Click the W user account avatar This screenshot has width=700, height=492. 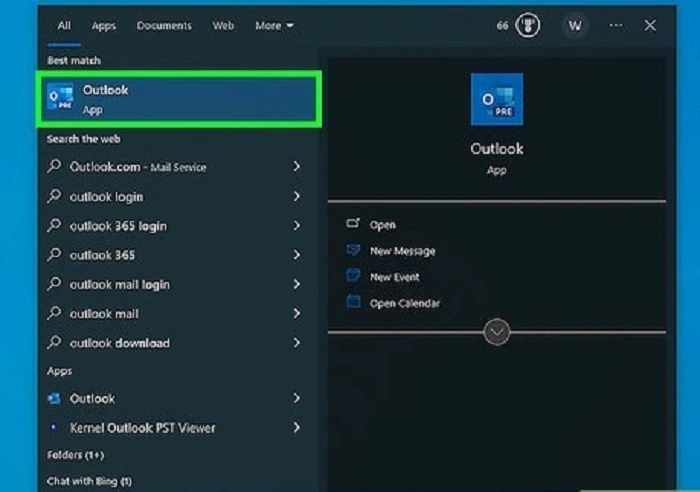click(x=574, y=26)
